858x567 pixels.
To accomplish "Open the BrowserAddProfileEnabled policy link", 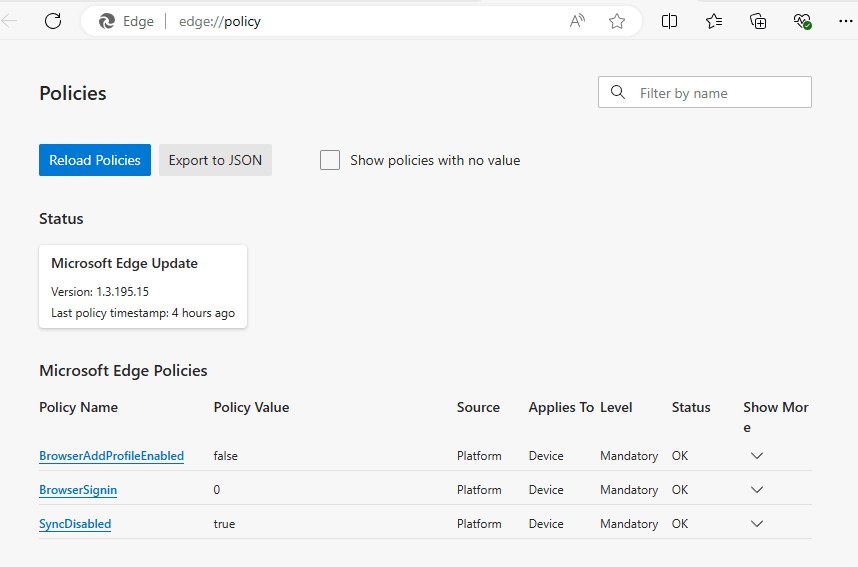I will click(x=112, y=456).
